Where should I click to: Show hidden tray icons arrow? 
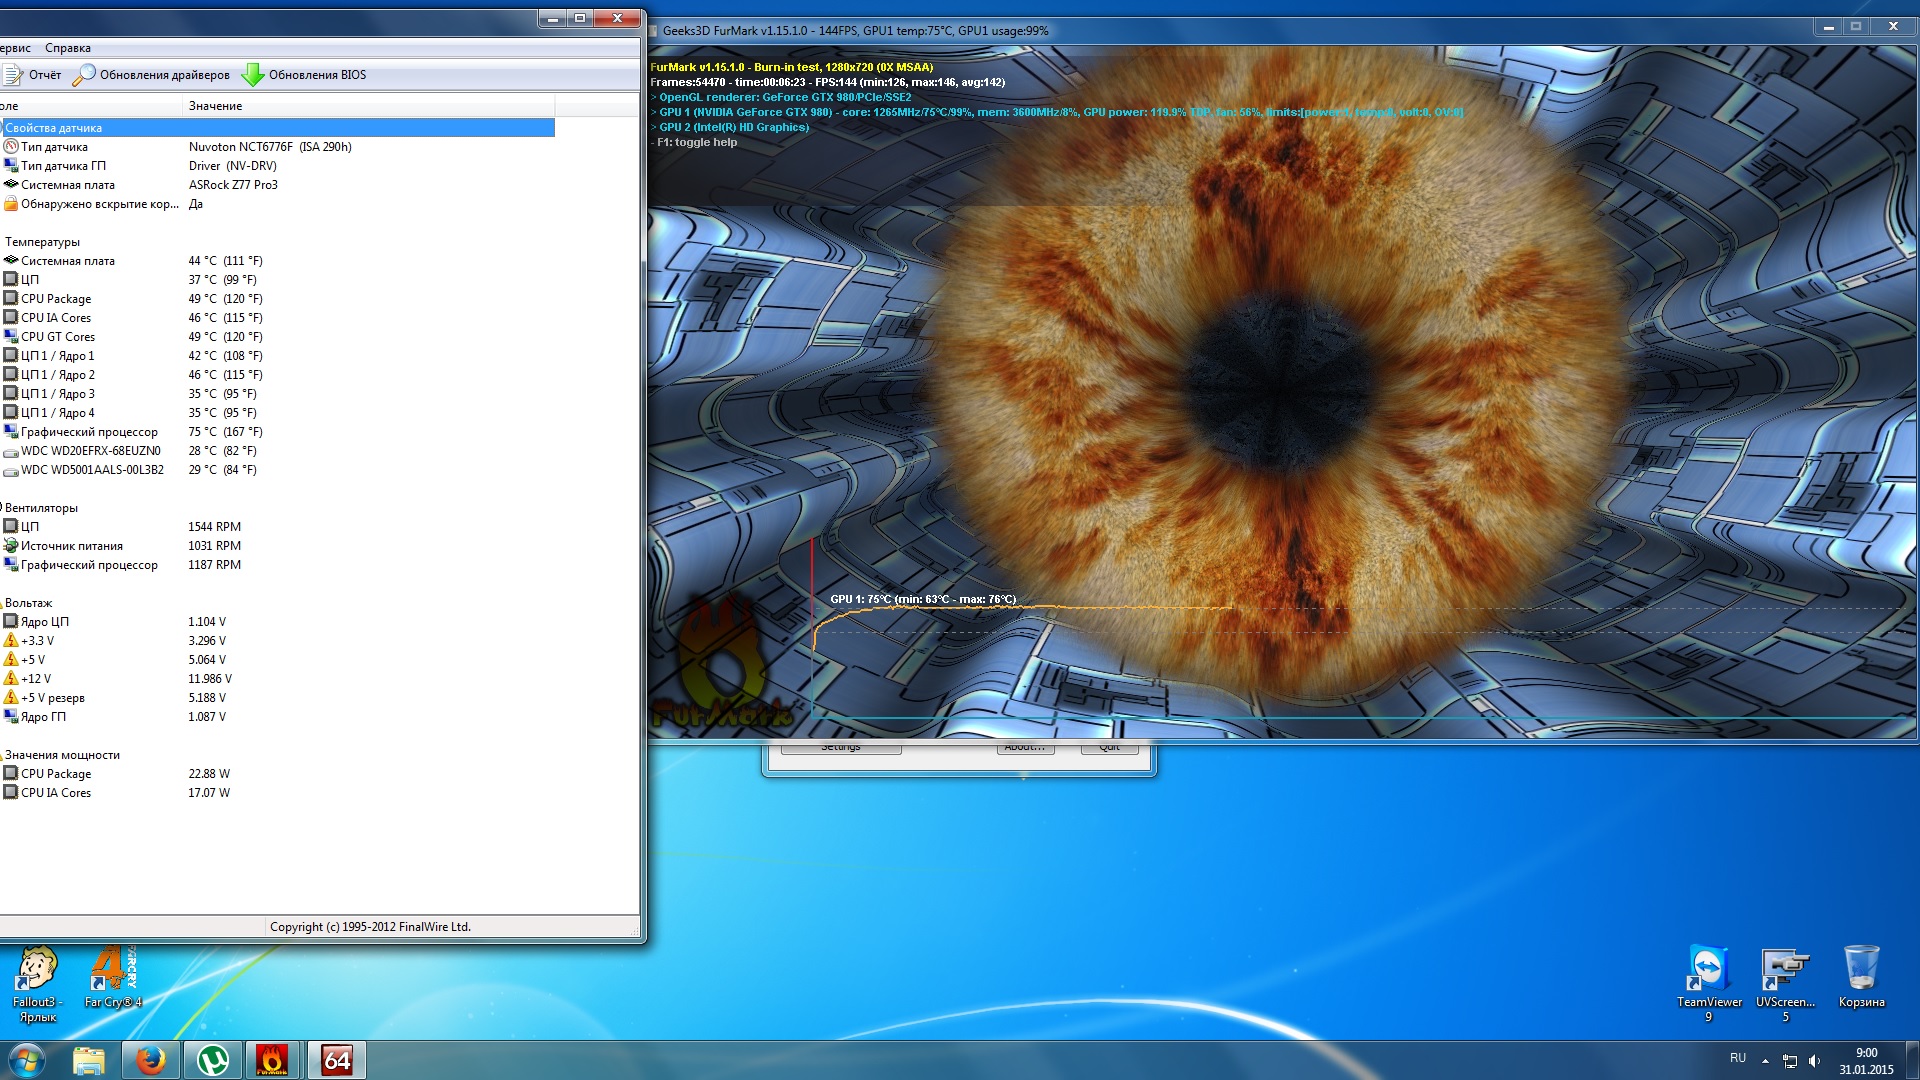1765,1061
